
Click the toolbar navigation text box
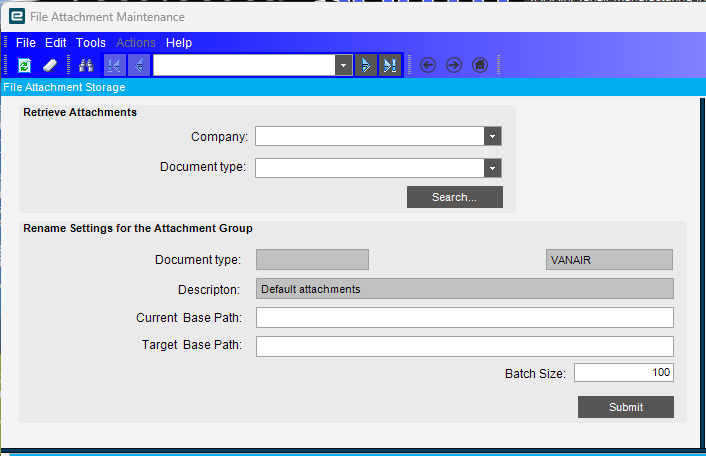244,66
